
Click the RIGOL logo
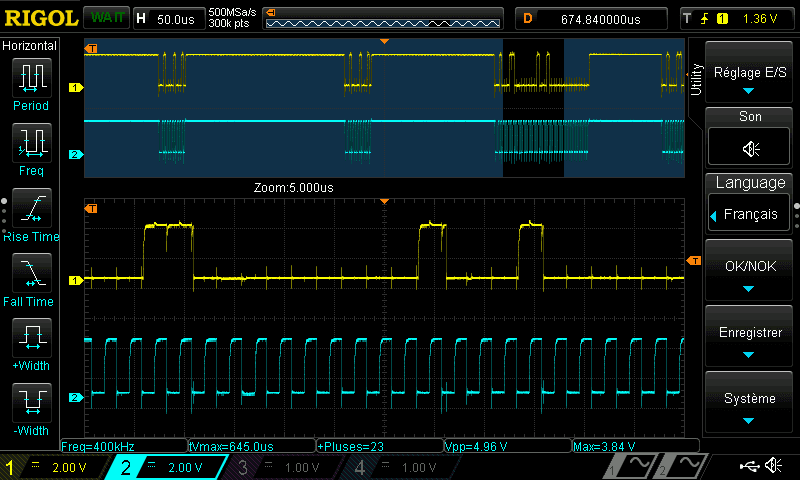point(41,19)
